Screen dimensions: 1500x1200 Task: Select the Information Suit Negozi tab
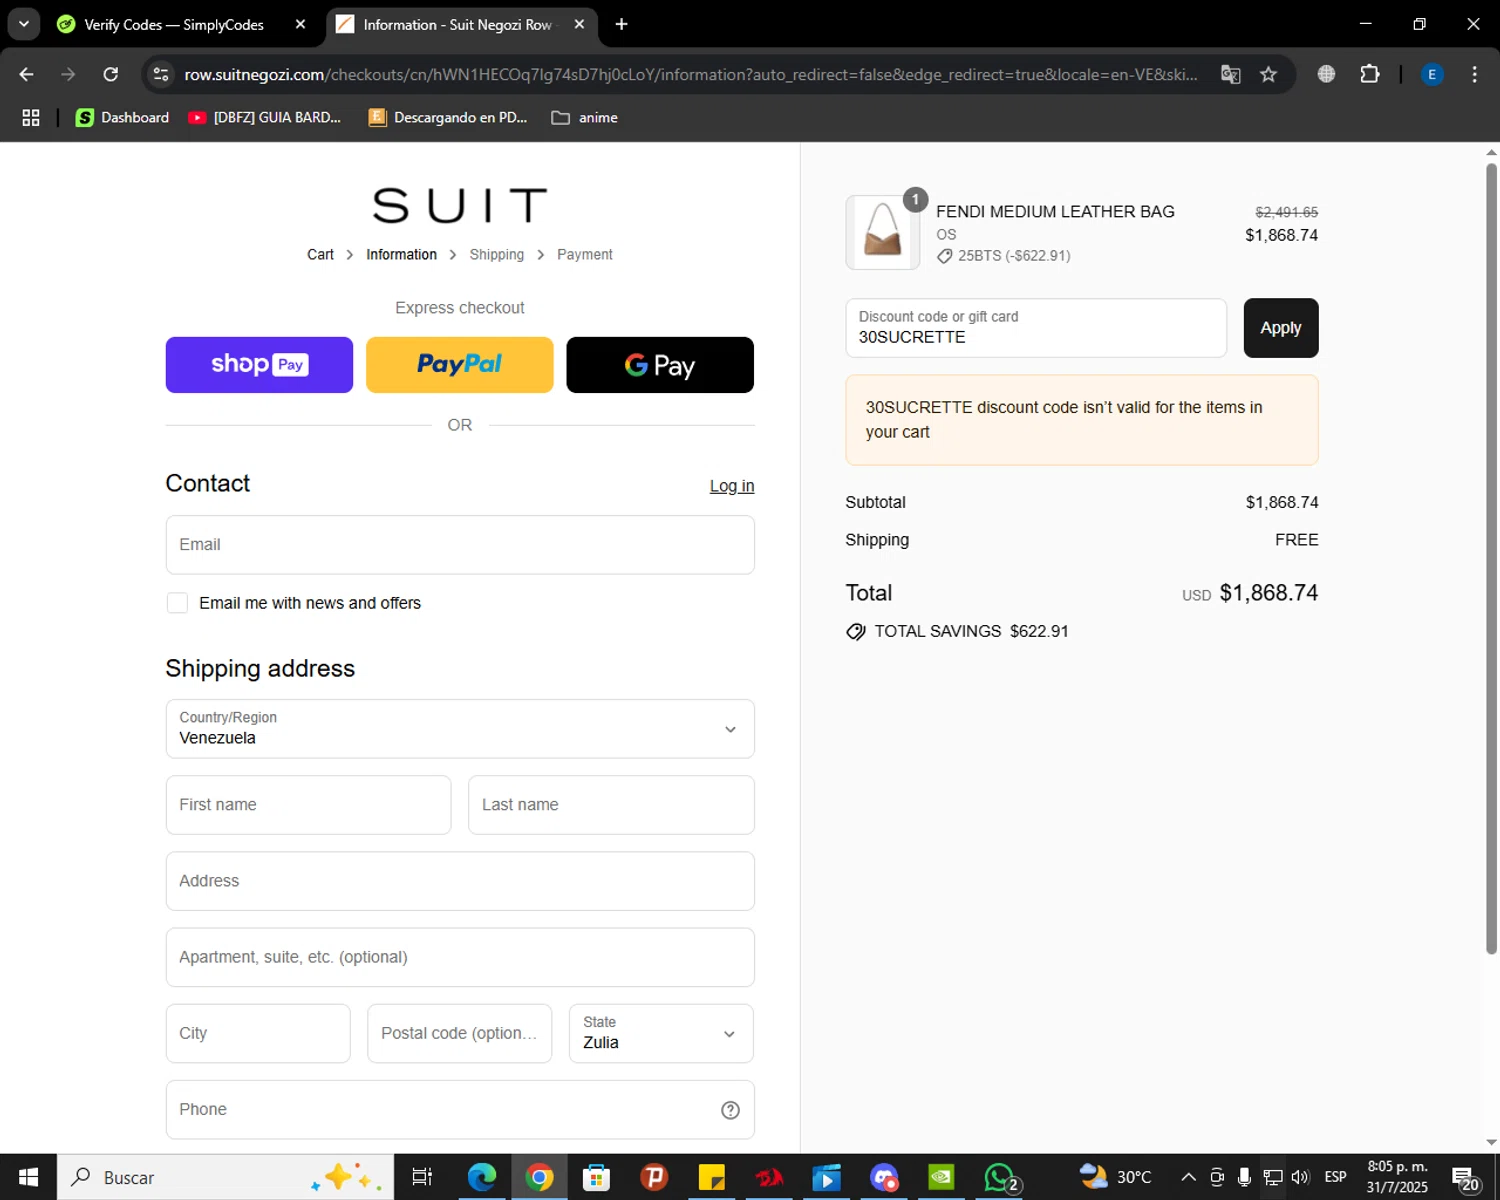point(457,25)
